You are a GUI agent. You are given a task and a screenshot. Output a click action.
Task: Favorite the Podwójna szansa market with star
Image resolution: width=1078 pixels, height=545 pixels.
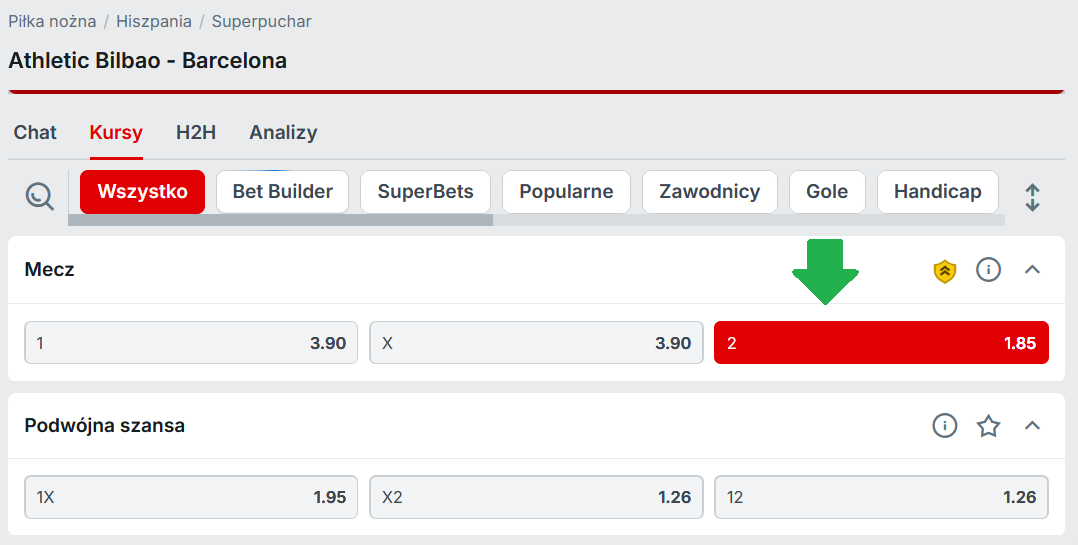(x=988, y=426)
